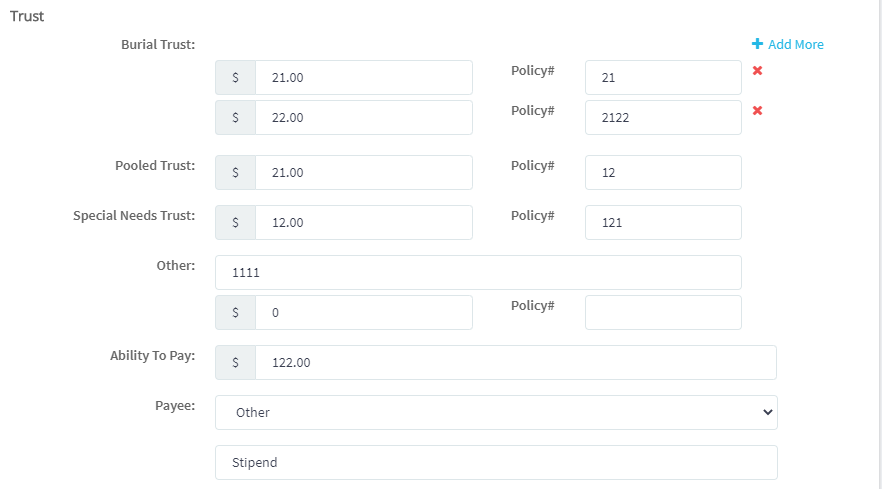Click the Add More plus icon
This screenshot has width=882, height=489.
[x=757, y=45]
